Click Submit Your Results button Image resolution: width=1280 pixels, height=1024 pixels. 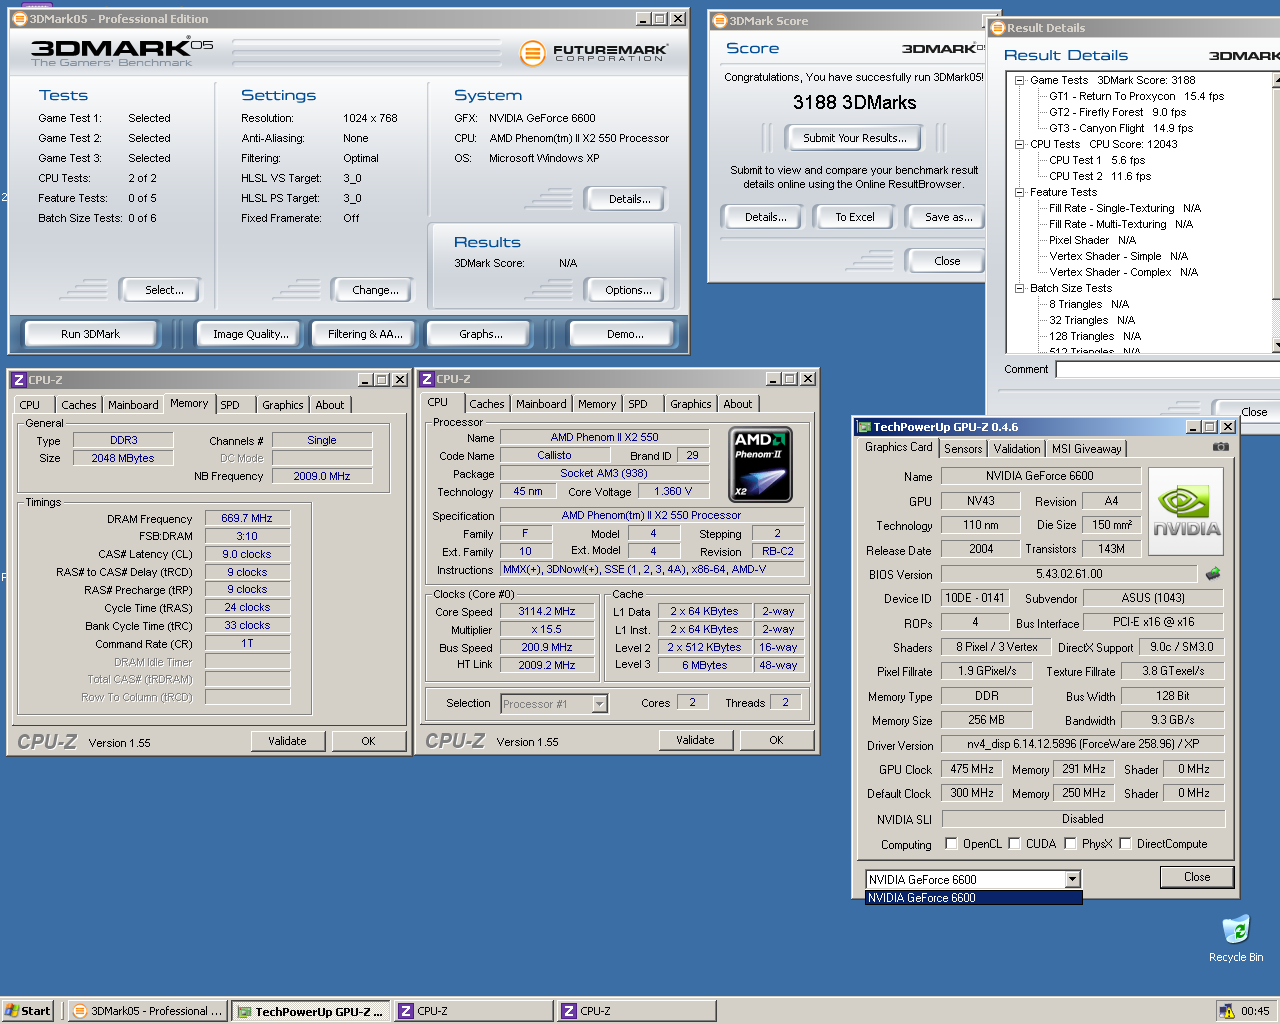coord(855,138)
